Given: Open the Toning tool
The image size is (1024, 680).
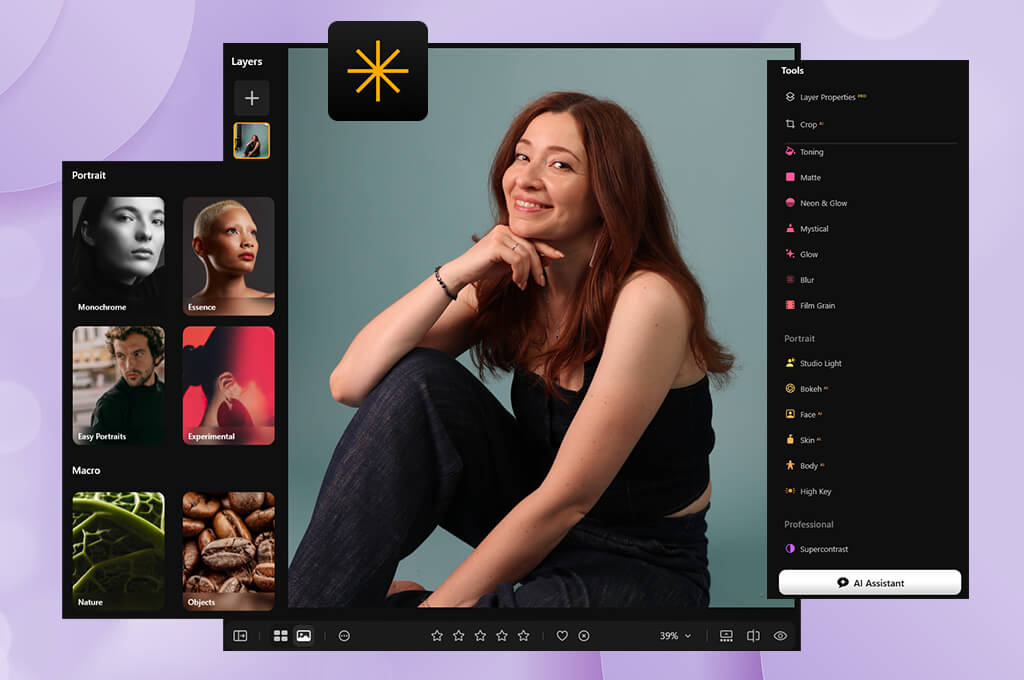Looking at the screenshot, I should pyautogui.click(x=804, y=152).
